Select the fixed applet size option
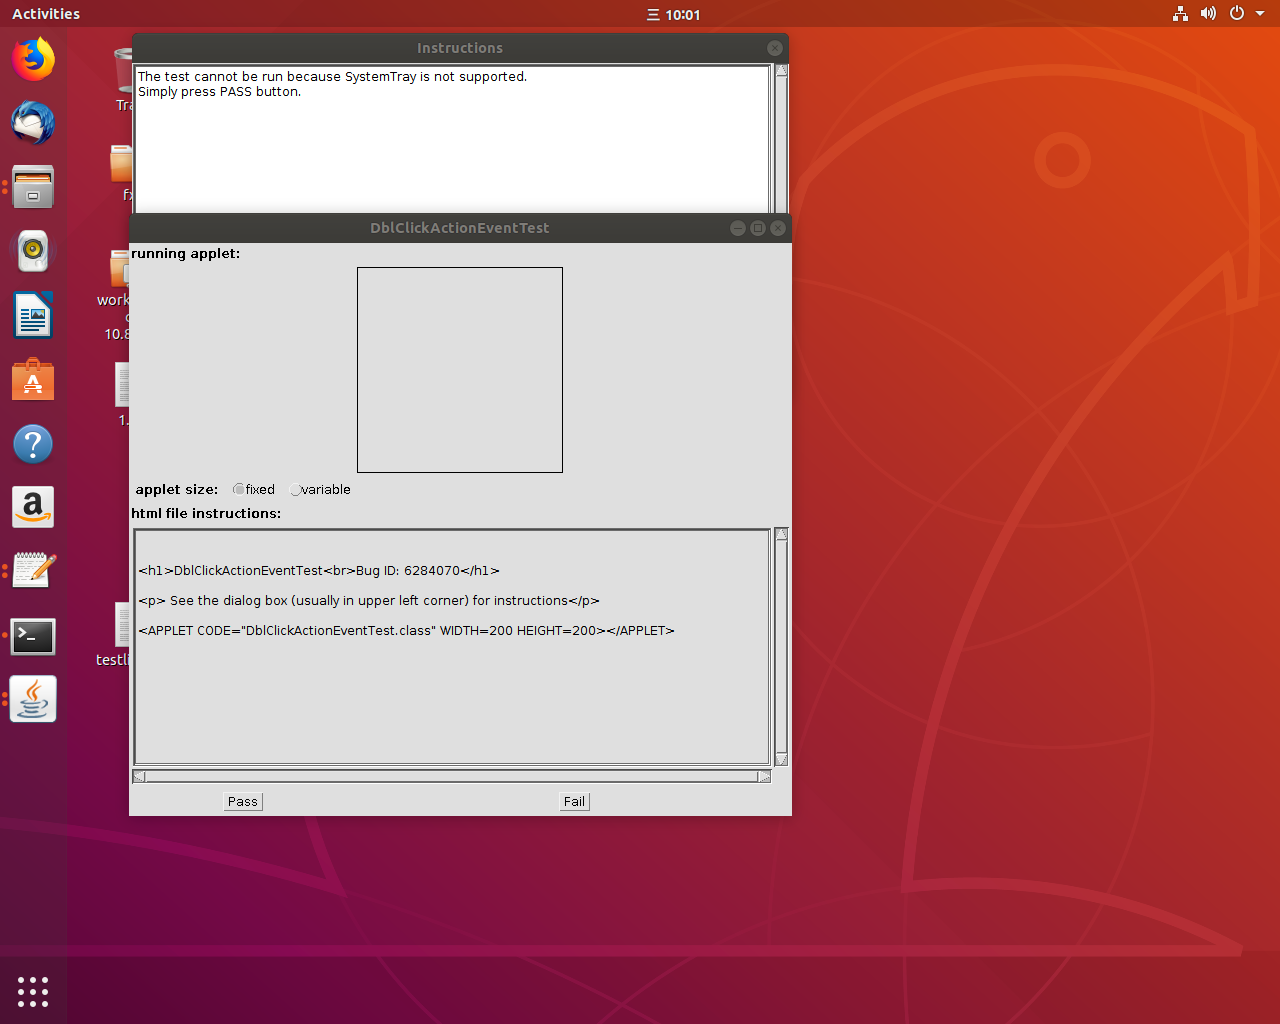This screenshot has height=1024, width=1280. (239, 490)
